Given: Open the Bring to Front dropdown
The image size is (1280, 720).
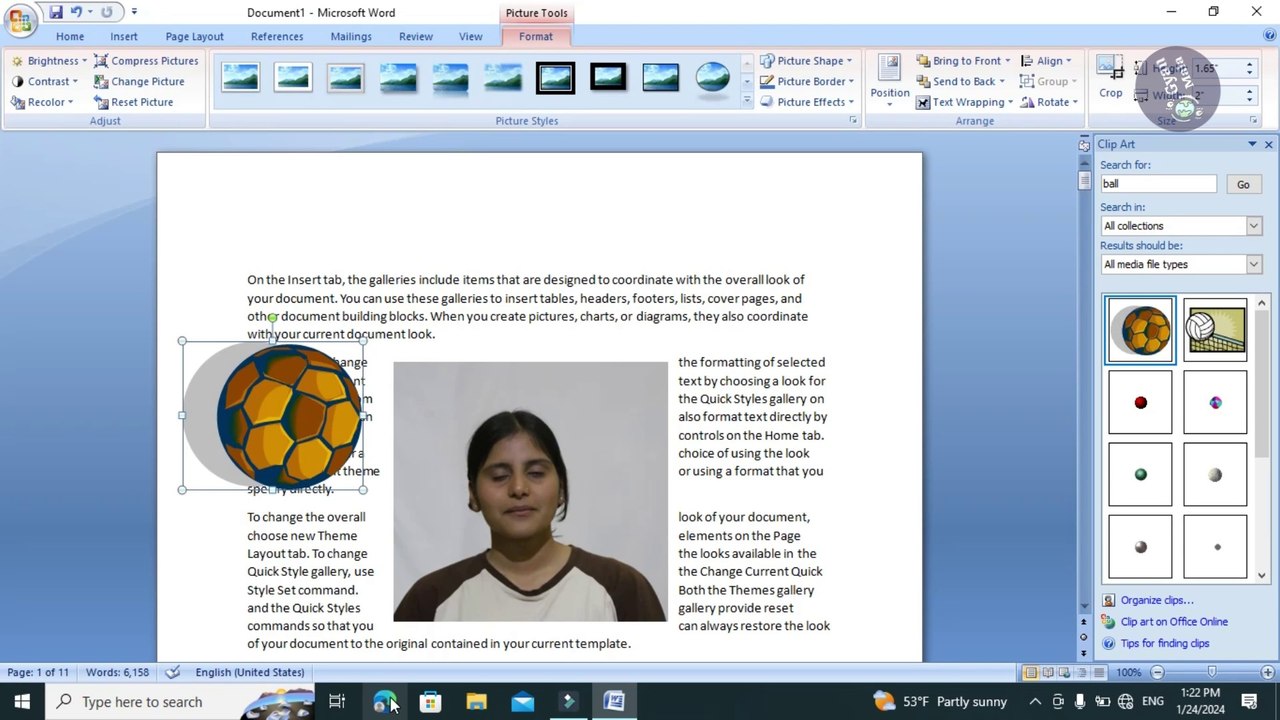Looking at the screenshot, I should [x=963, y=61].
